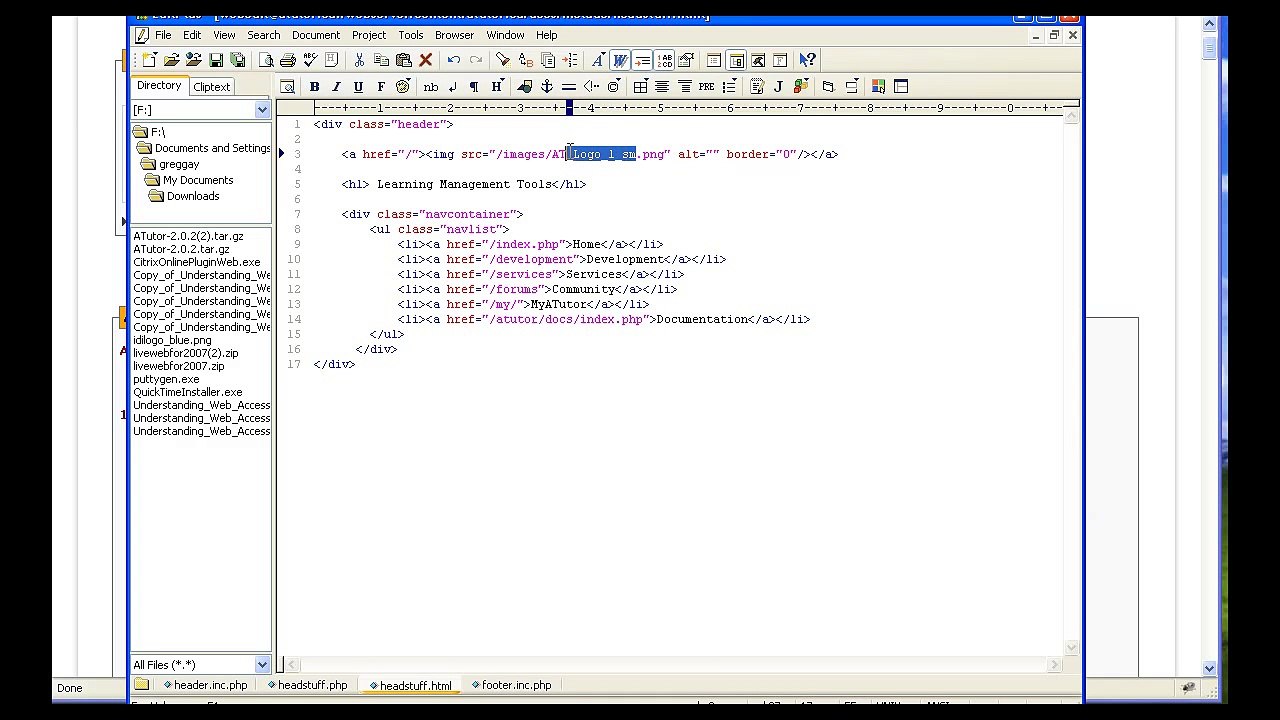
Task: Apply Underline tag from HTML toolbar
Action: [x=358, y=87]
